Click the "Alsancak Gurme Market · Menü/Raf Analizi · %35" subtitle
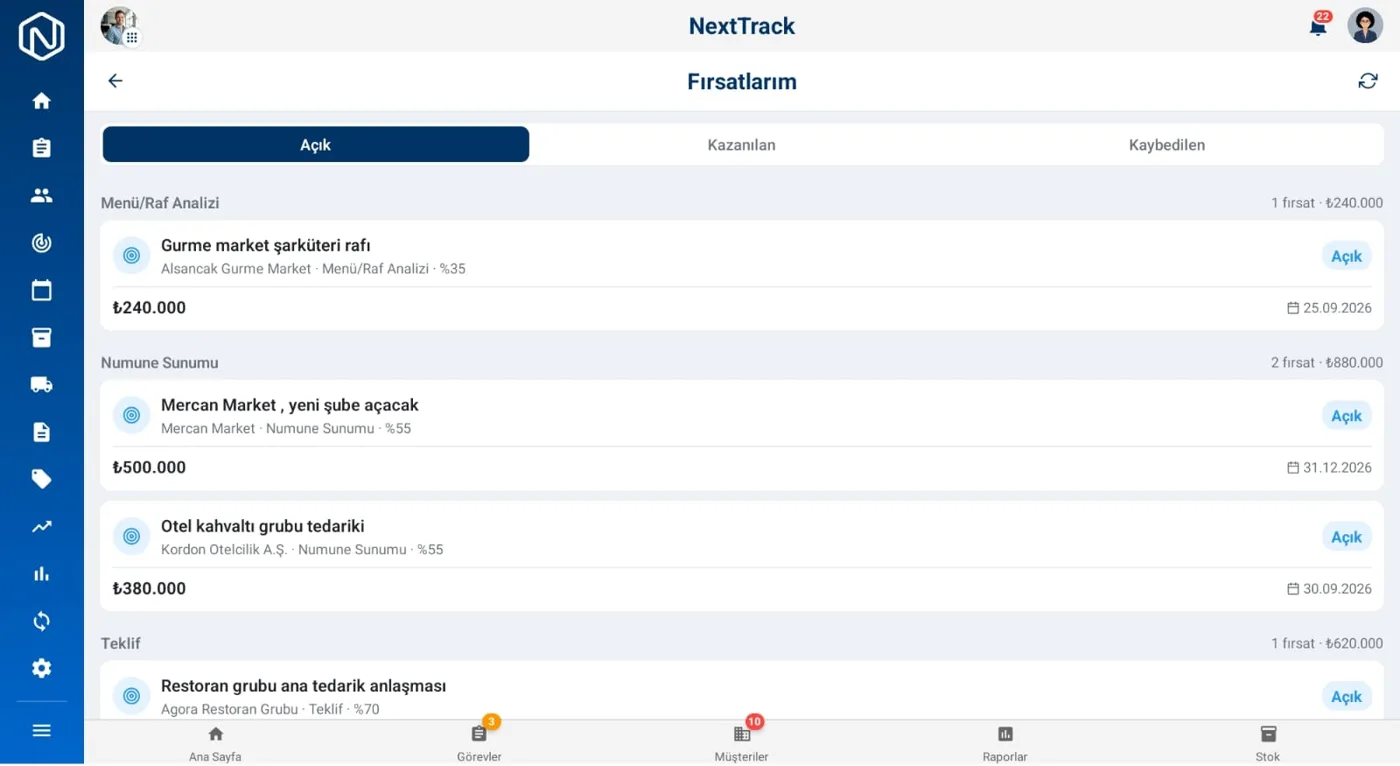 [x=313, y=269]
